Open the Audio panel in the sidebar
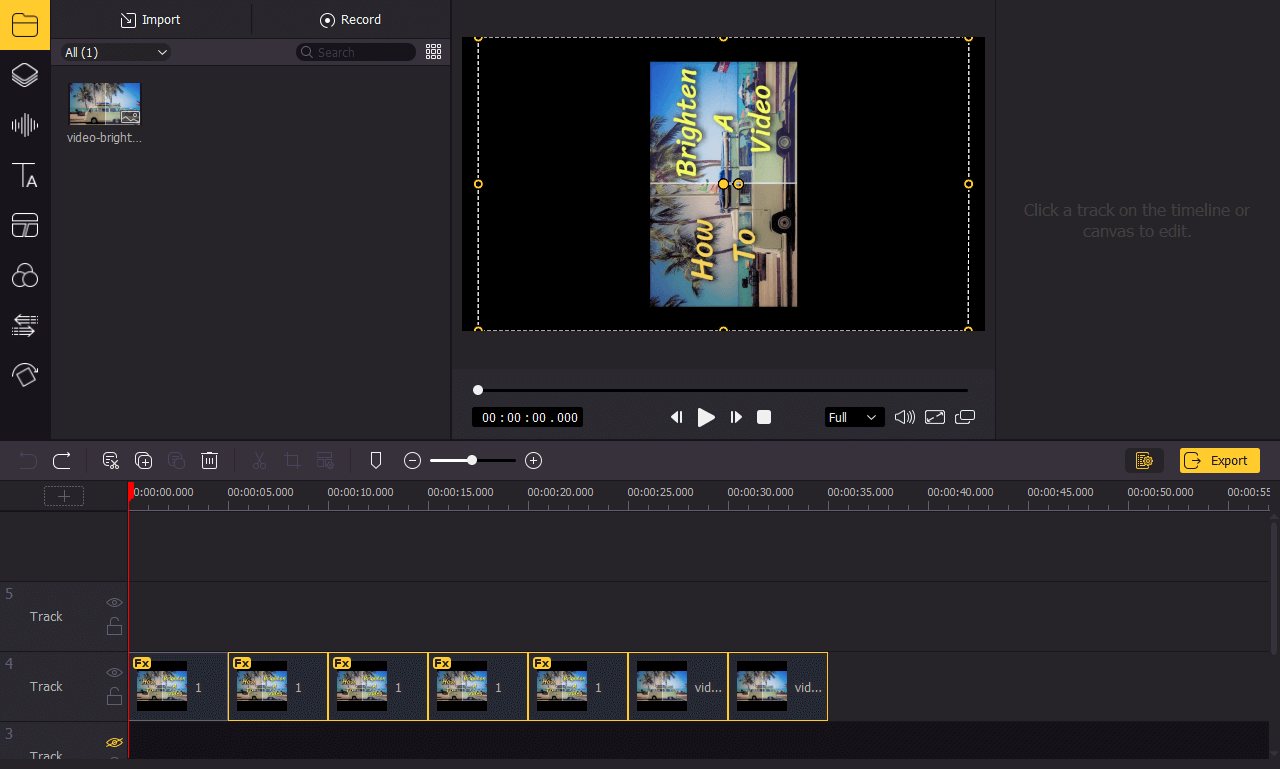 (x=25, y=125)
